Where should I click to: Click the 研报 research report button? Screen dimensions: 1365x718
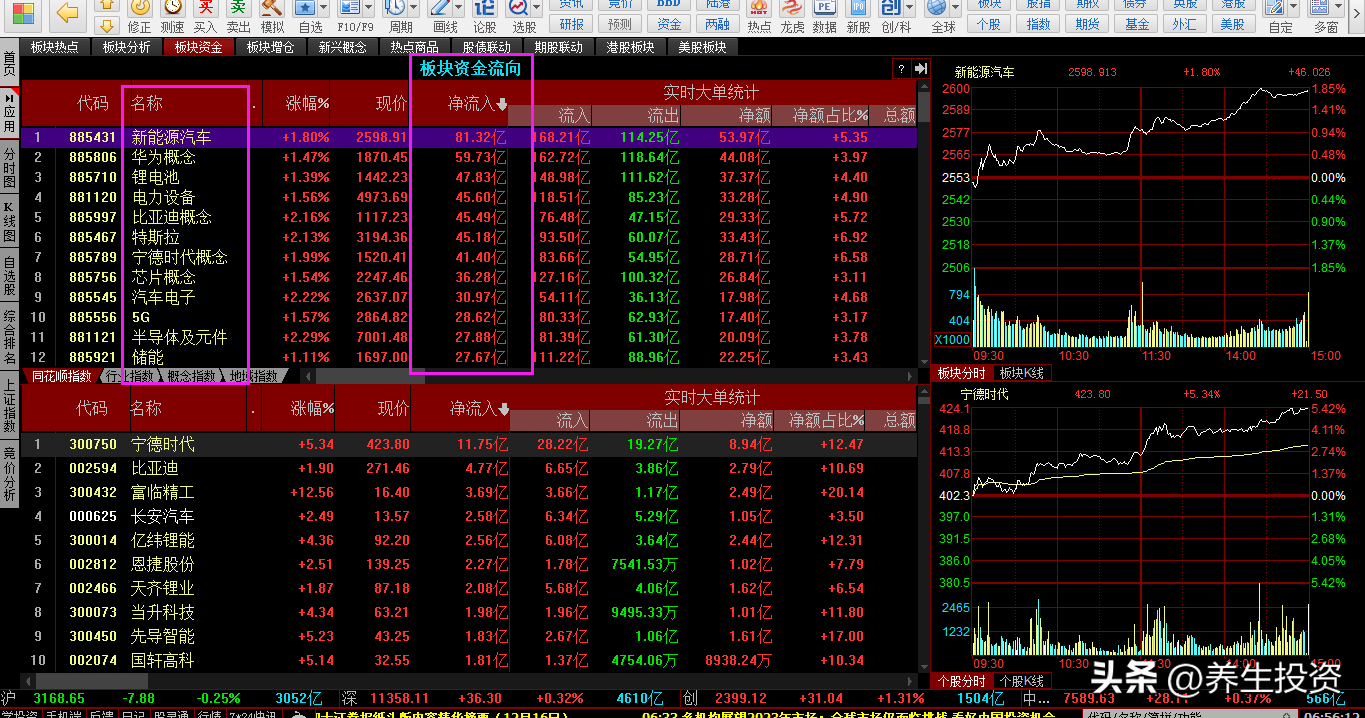point(572,24)
